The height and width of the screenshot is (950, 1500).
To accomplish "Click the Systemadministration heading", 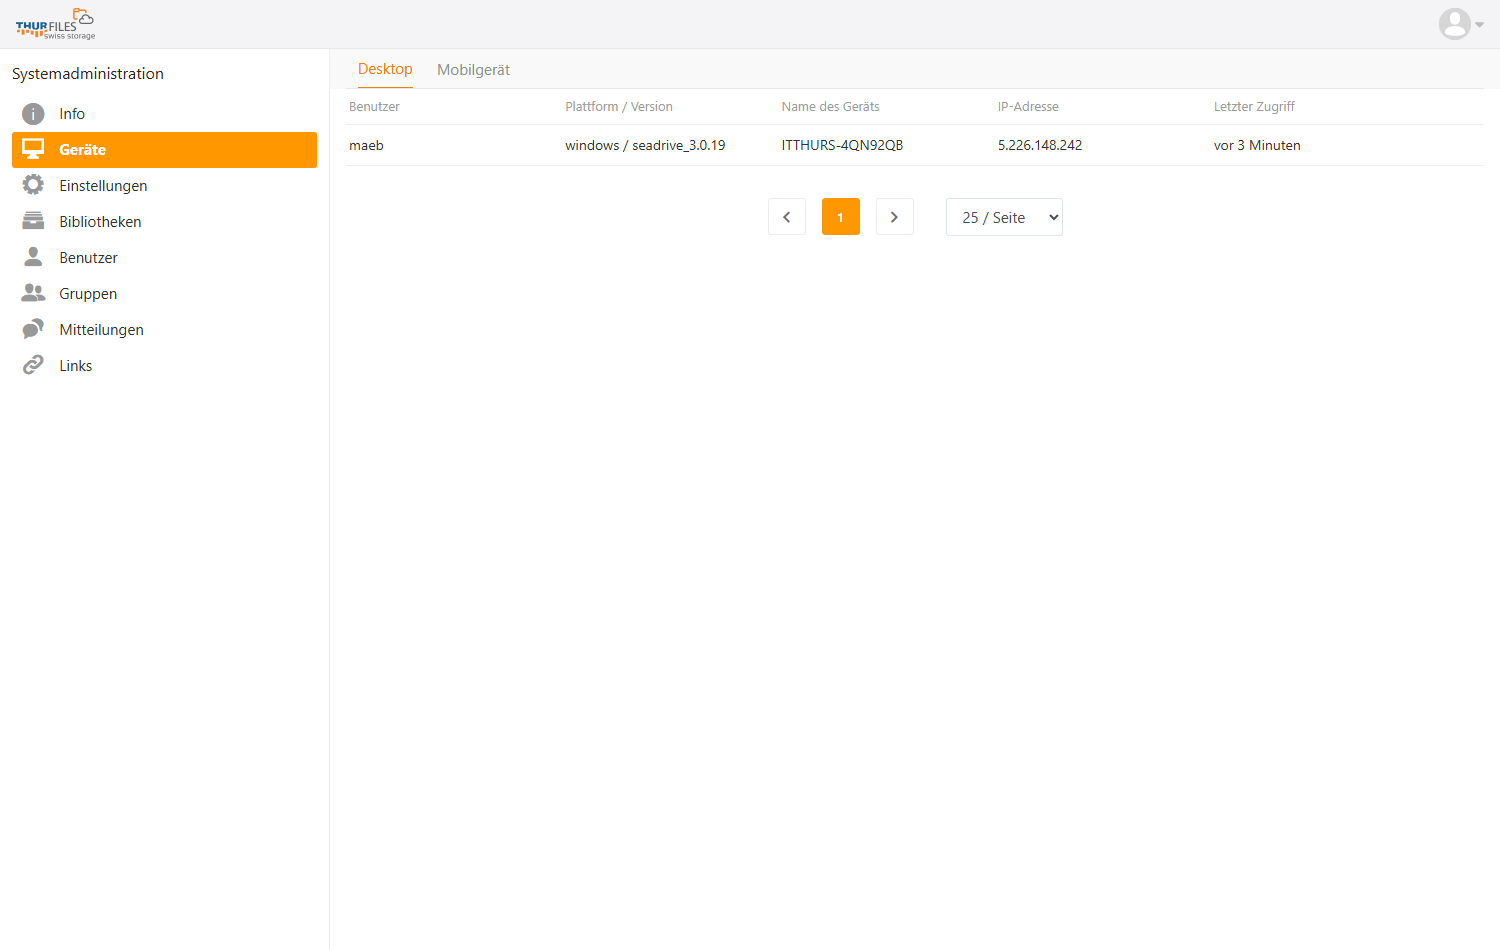I will click(88, 74).
